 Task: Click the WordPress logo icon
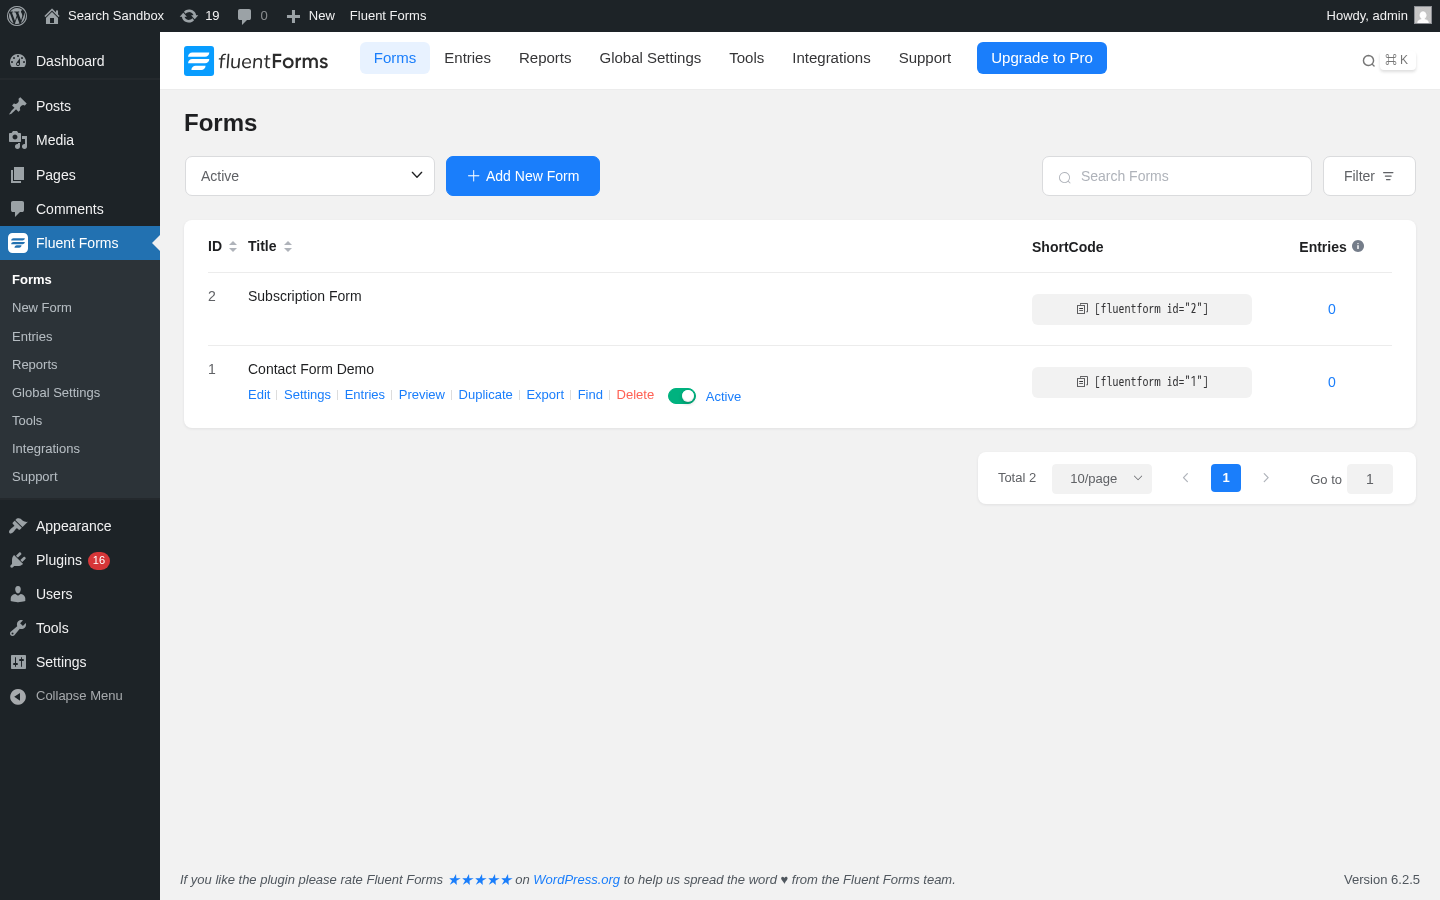17,16
